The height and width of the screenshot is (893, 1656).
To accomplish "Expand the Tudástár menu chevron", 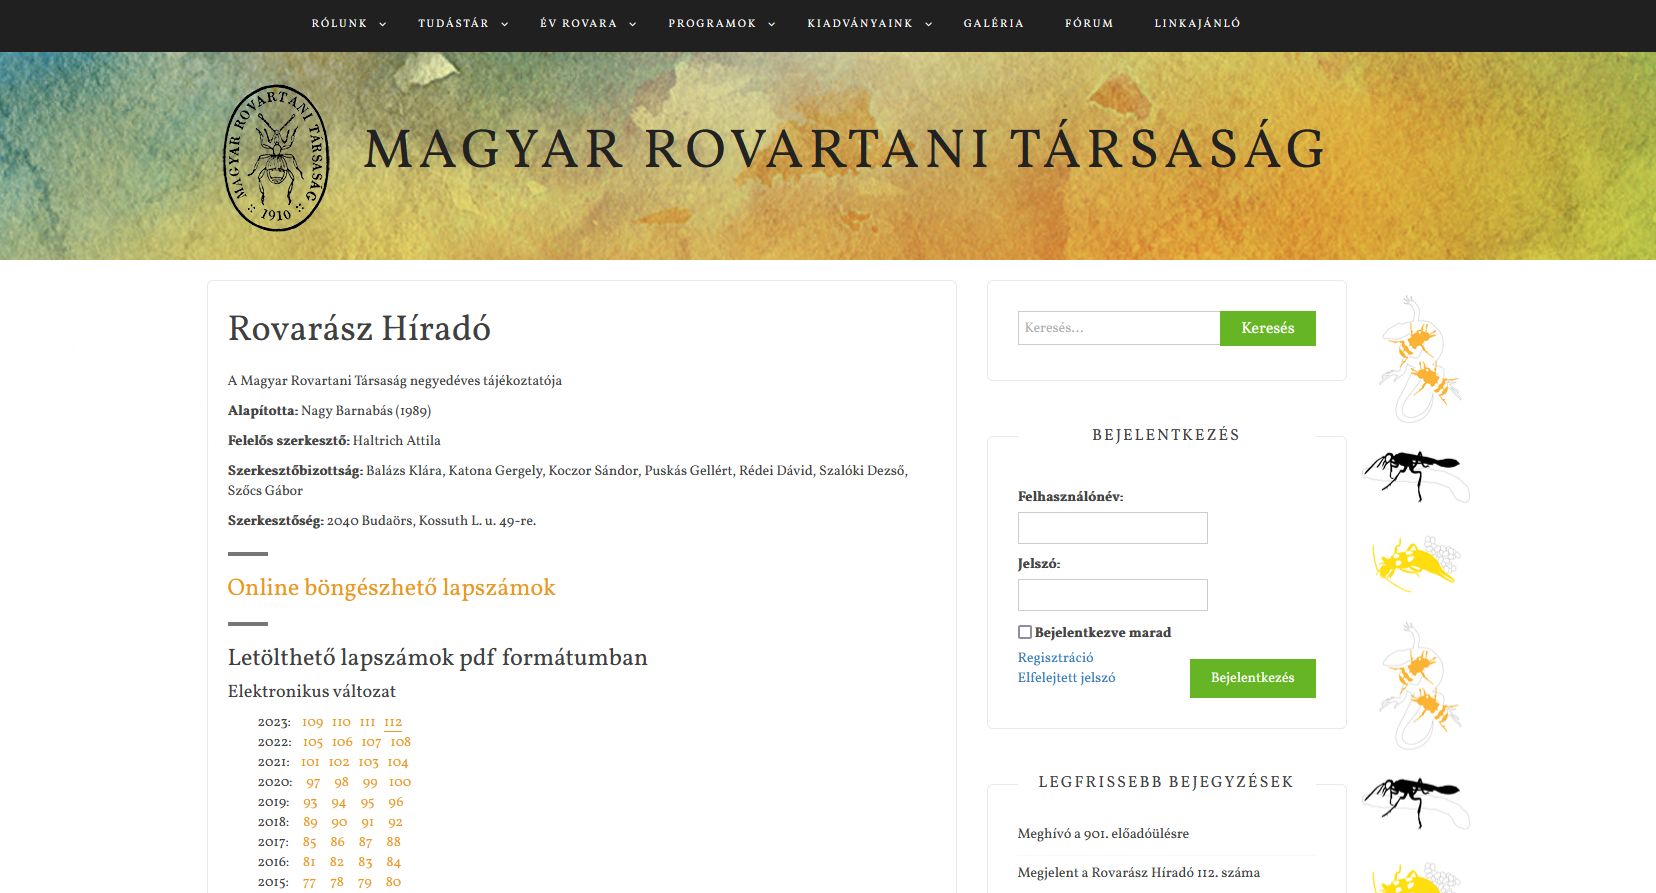I will (x=505, y=24).
